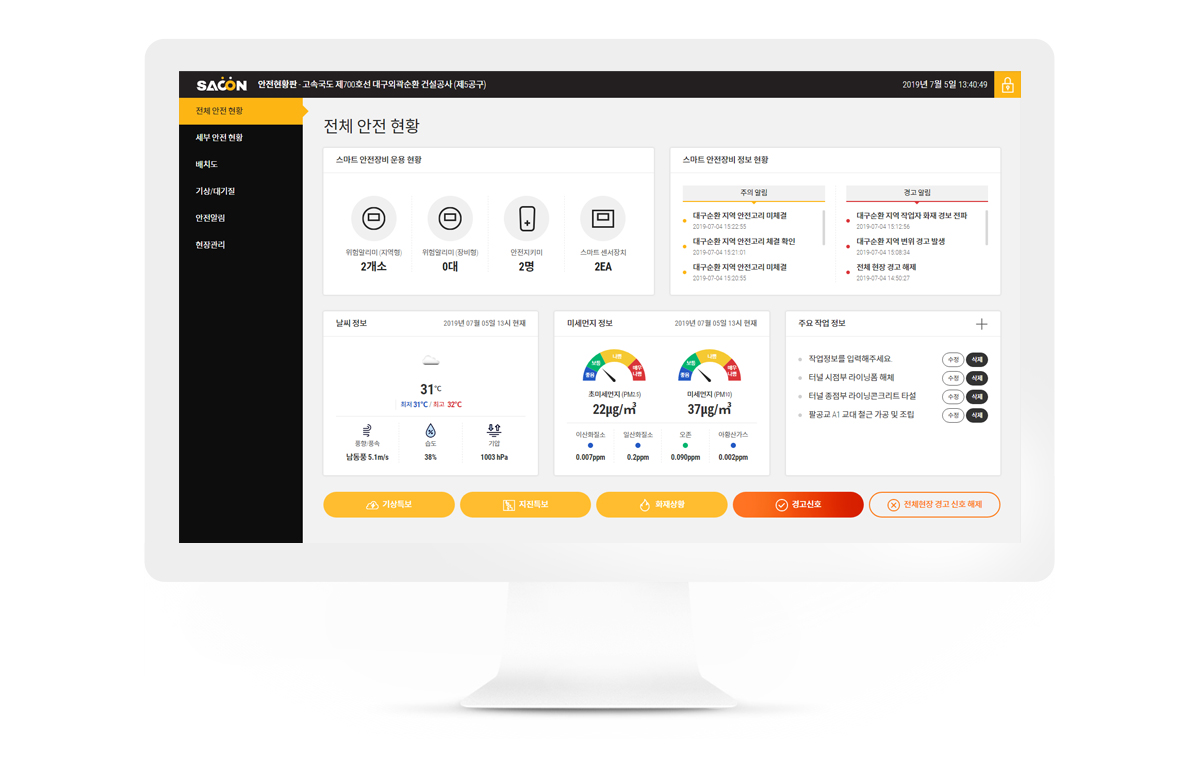The height and width of the screenshot is (760, 1200).
Task: Click the 기상특보 button
Action: (x=389, y=505)
